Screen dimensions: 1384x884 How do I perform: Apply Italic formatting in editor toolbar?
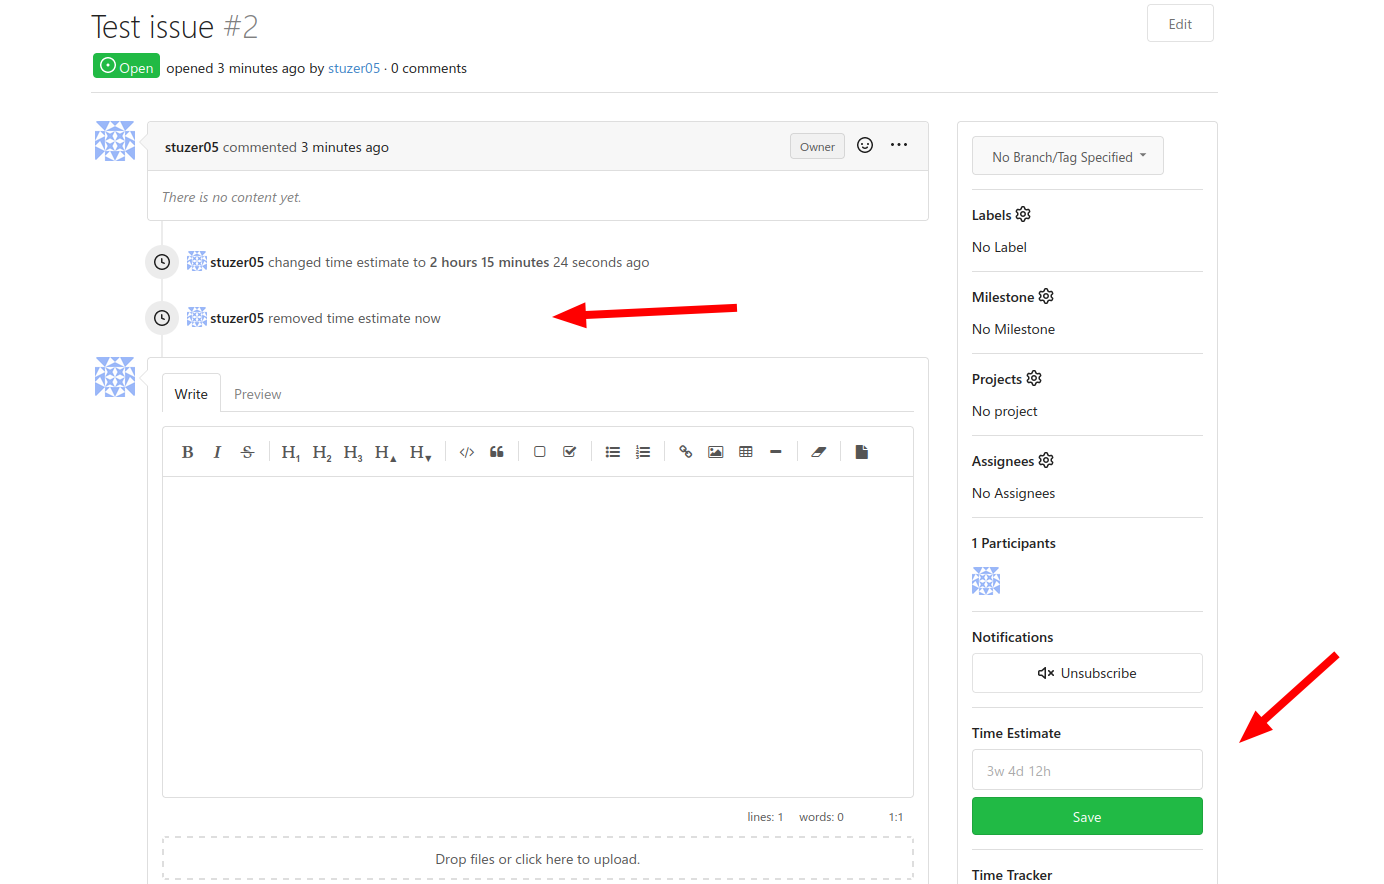tap(217, 452)
